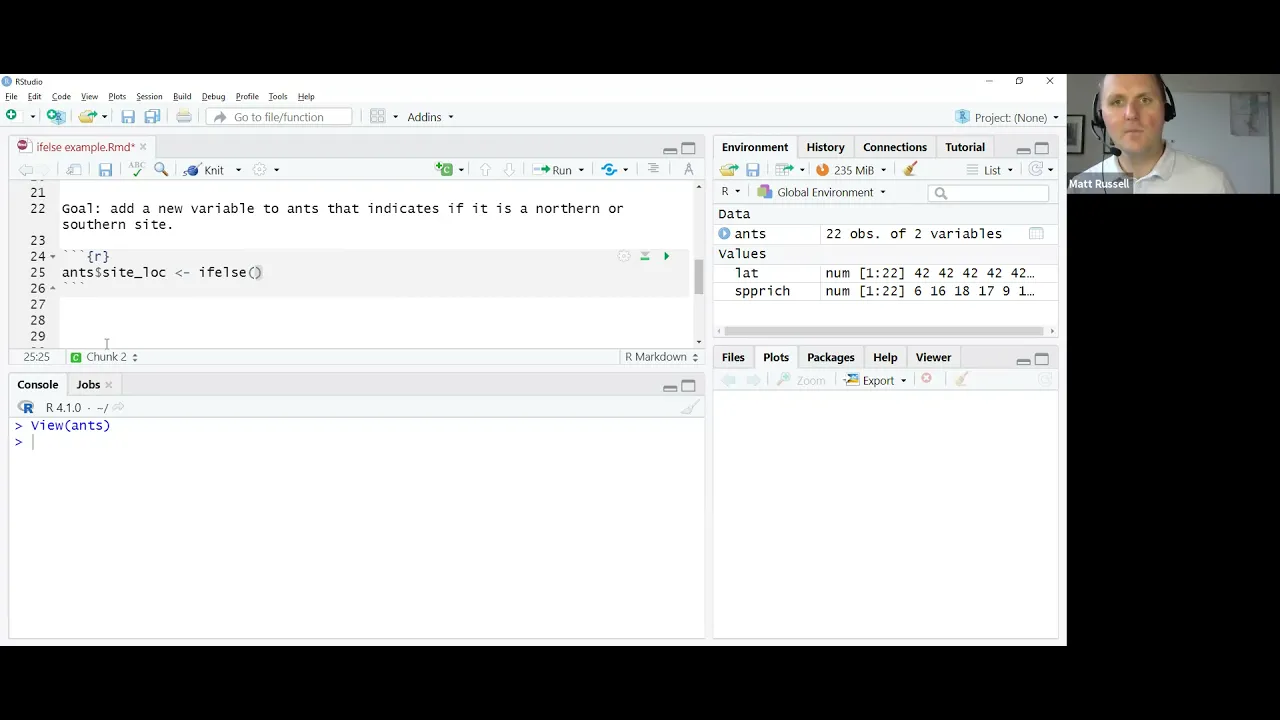
Task: Click the Zoom plot button
Action: pos(802,380)
